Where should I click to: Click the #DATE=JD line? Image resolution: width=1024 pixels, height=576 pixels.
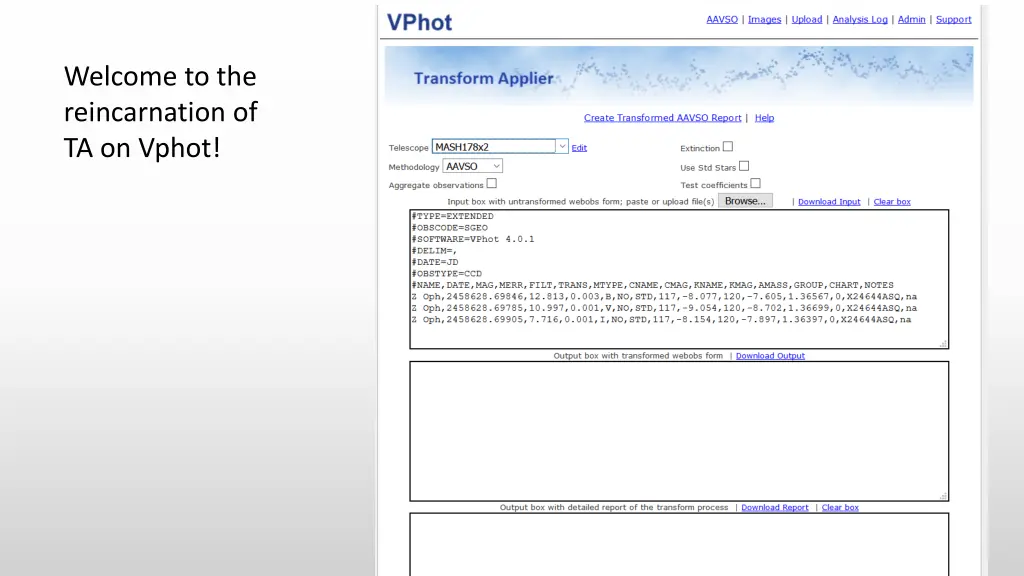(x=435, y=262)
